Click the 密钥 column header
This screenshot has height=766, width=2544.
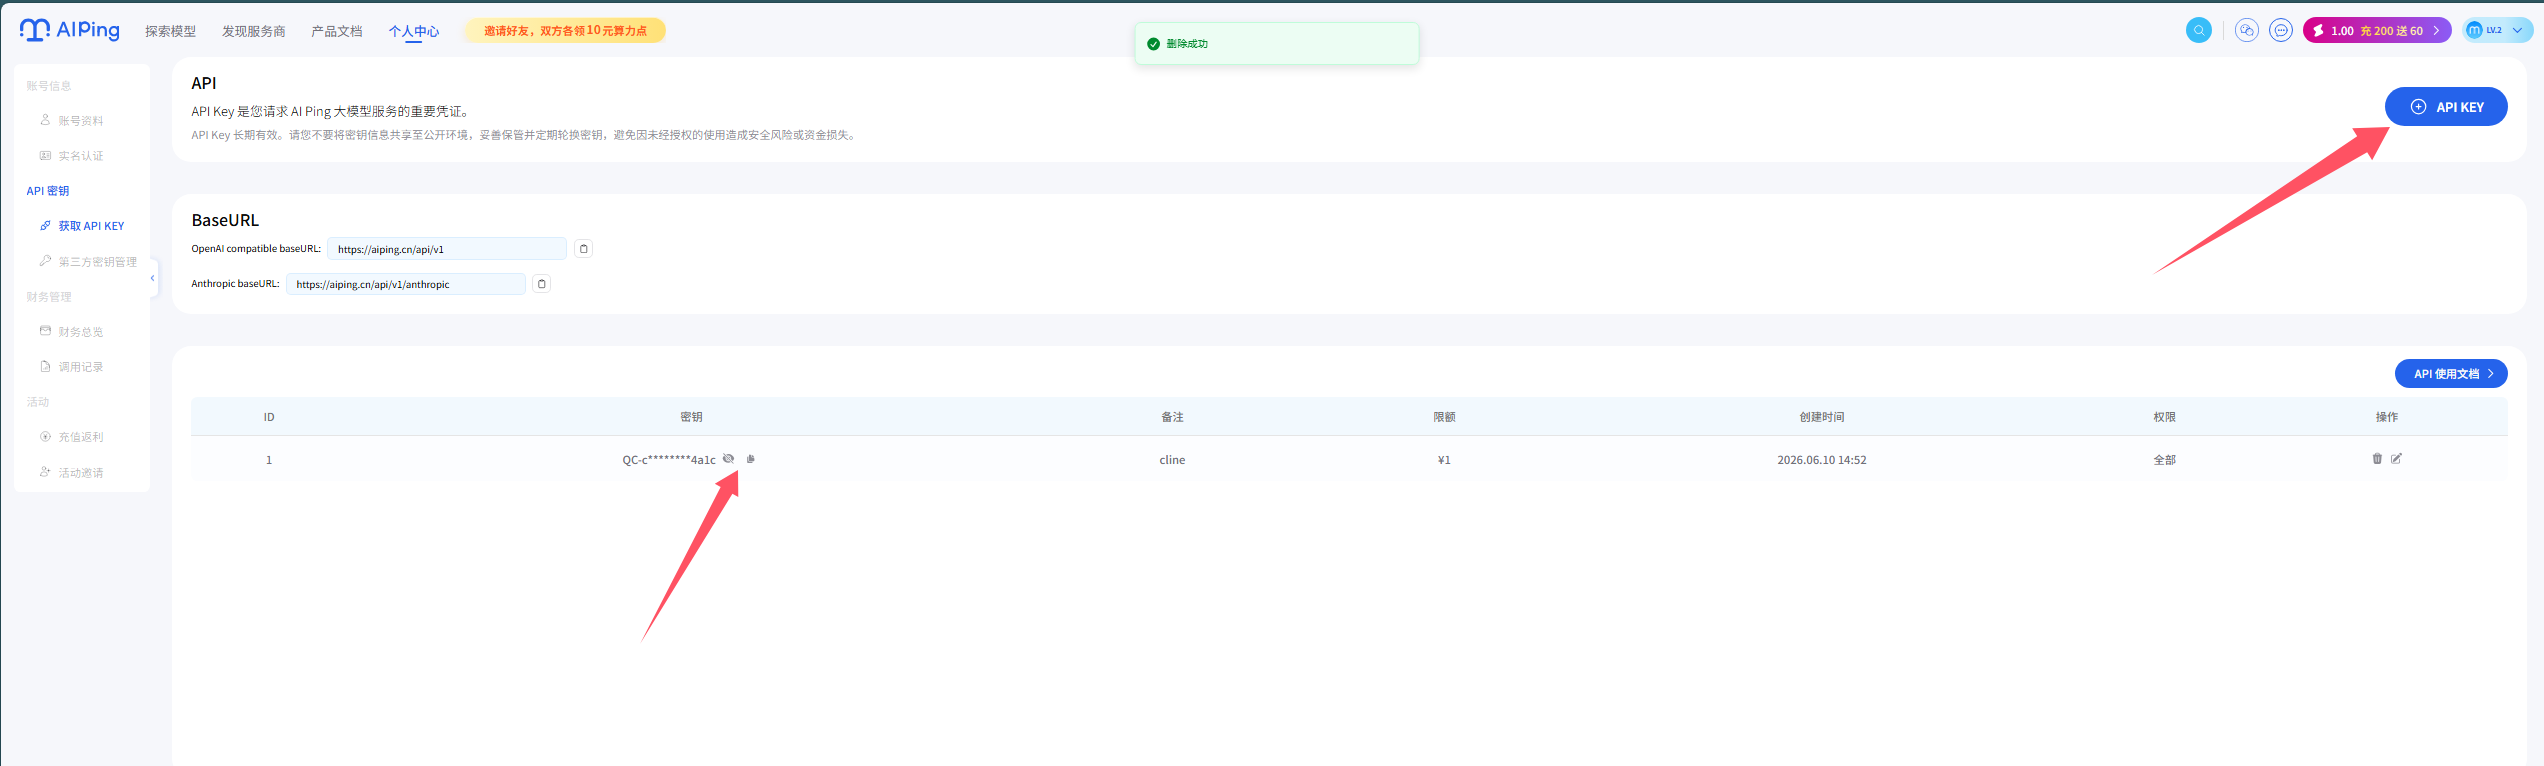(691, 417)
